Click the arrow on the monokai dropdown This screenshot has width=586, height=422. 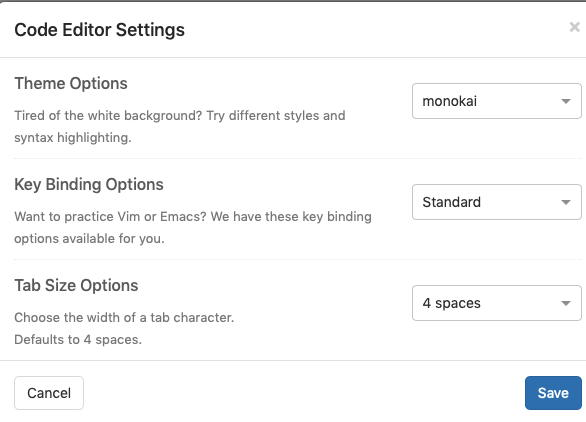click(x=566, y=101)
